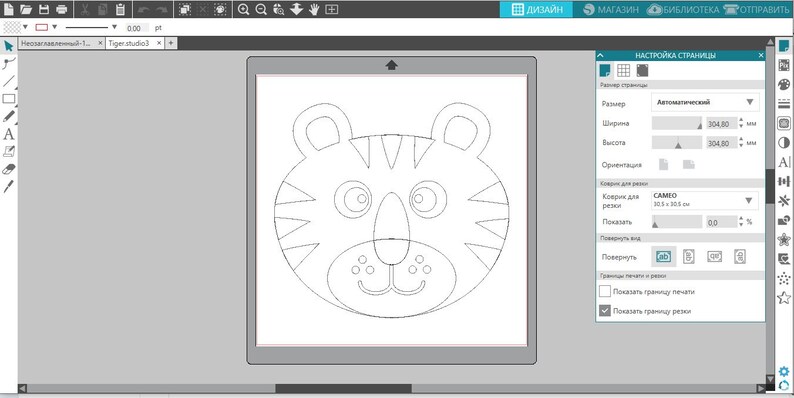Choose the Text tool letter A
The width and height of the screenshot is (794, 398).
(9, 134)
